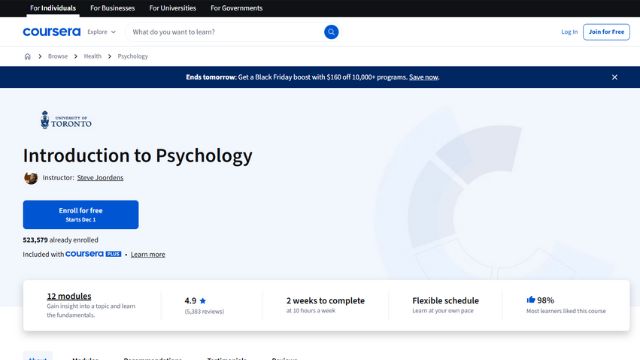Go to home via breadcrumb house icon
Screen dimensions: 640x360
27,56
